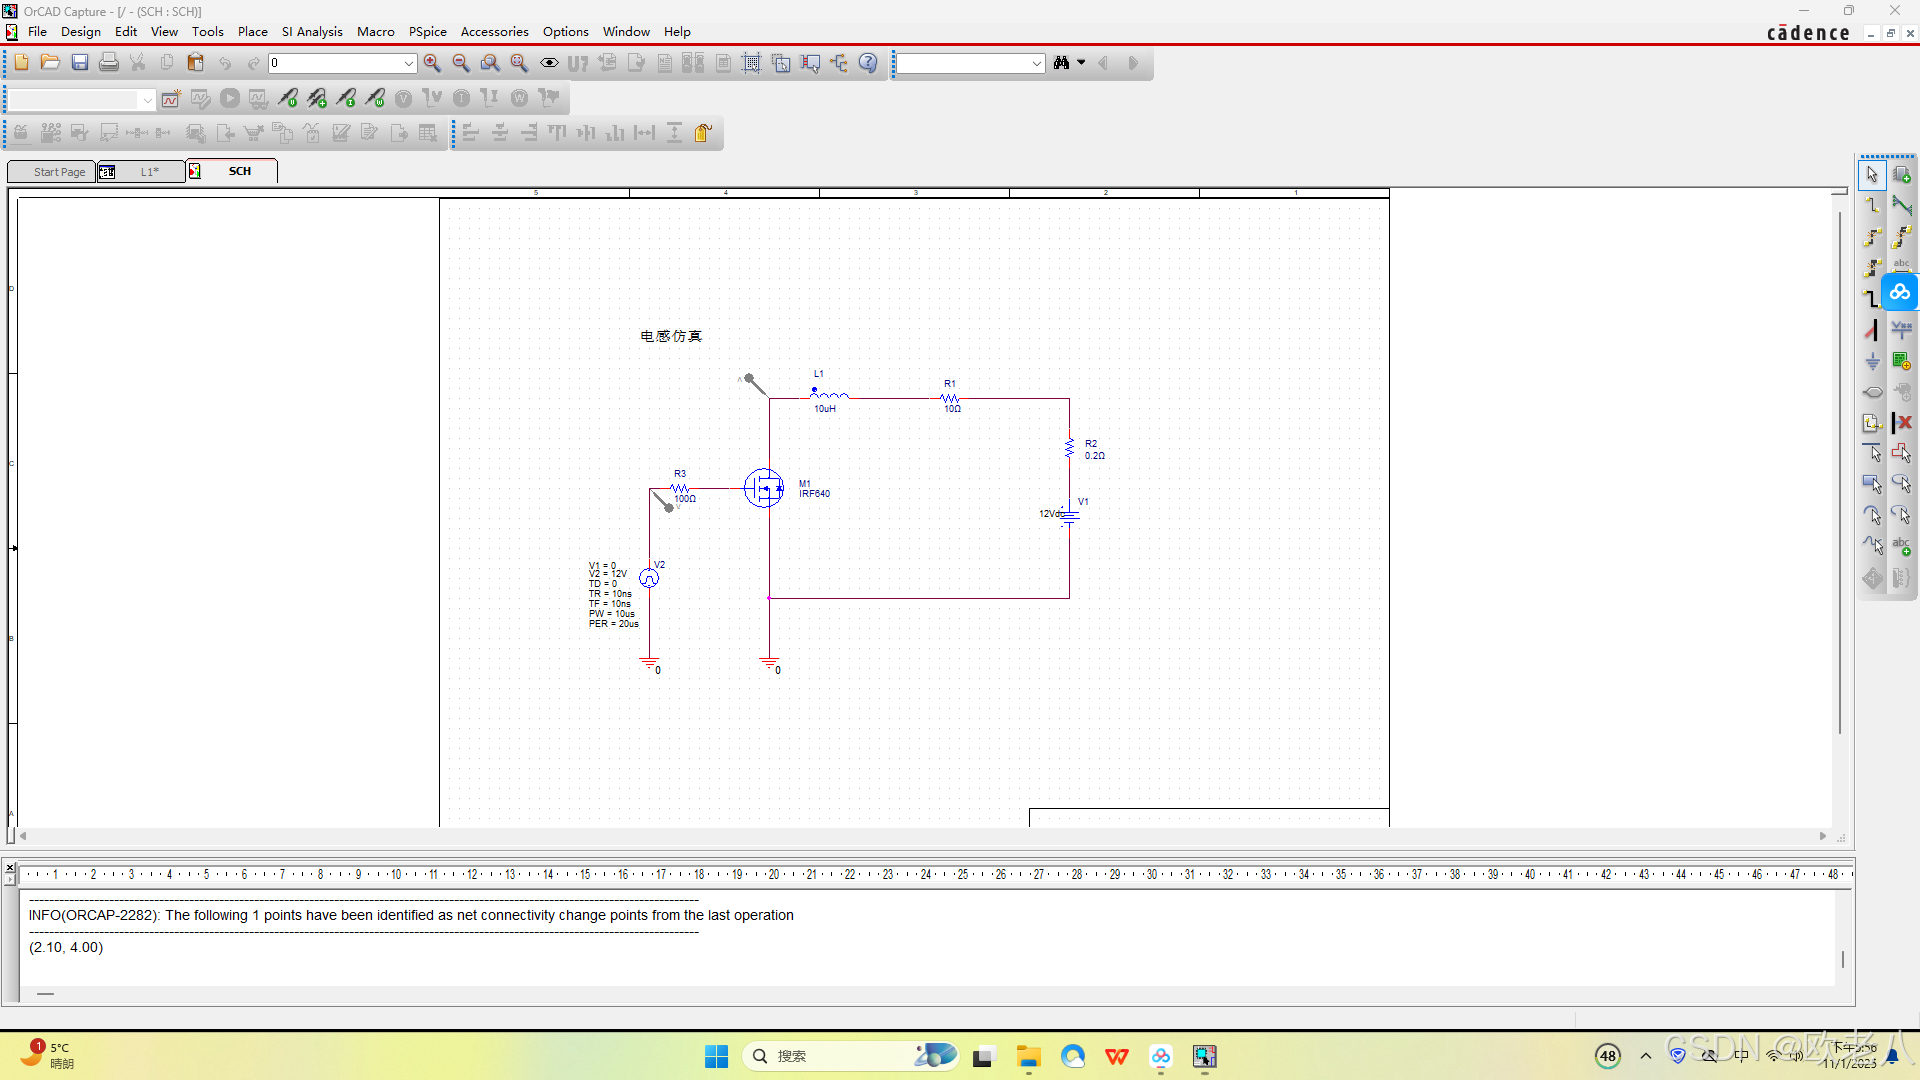Click the Place No Connect X icon
This screenshot has width=1920, height=1080.
tap(1902, 423)
